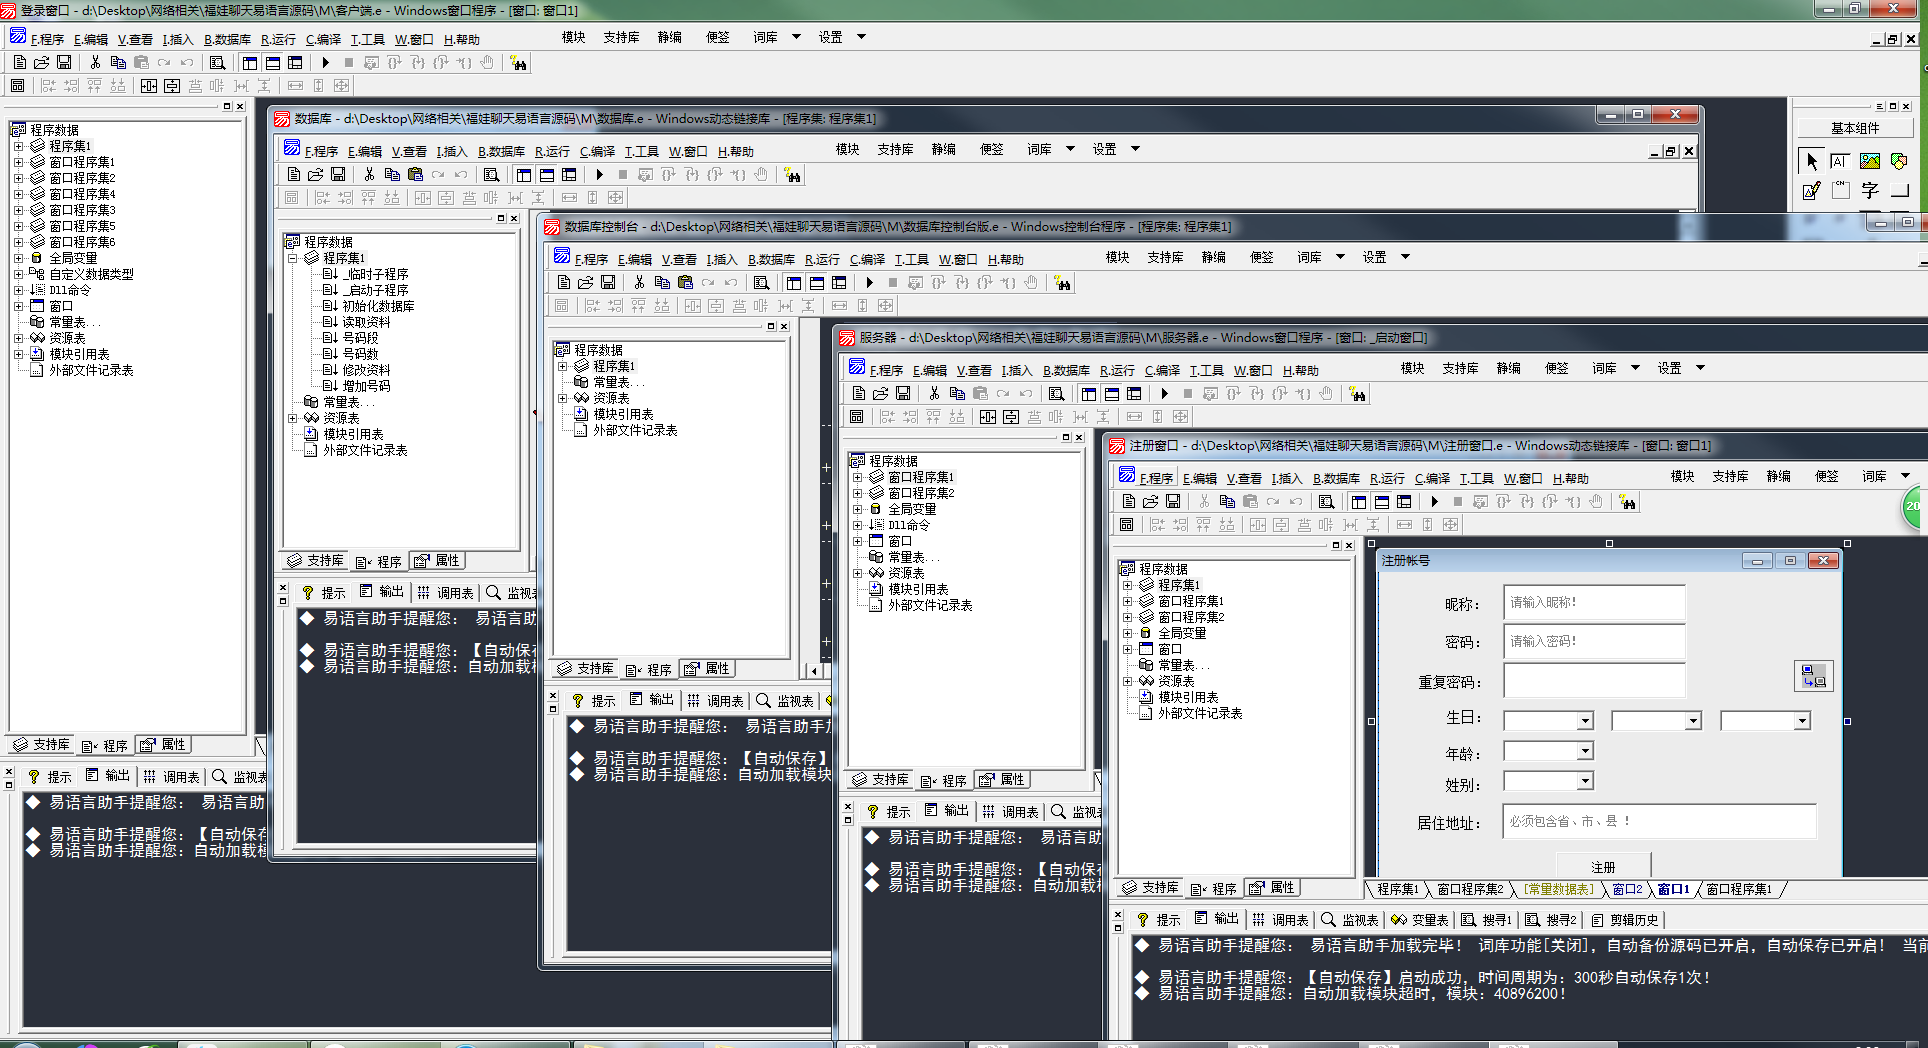This screenshot has width=1928, height=1048.
Task: Click the 注册 button on the form
Action: click(x=1603, y=867)
